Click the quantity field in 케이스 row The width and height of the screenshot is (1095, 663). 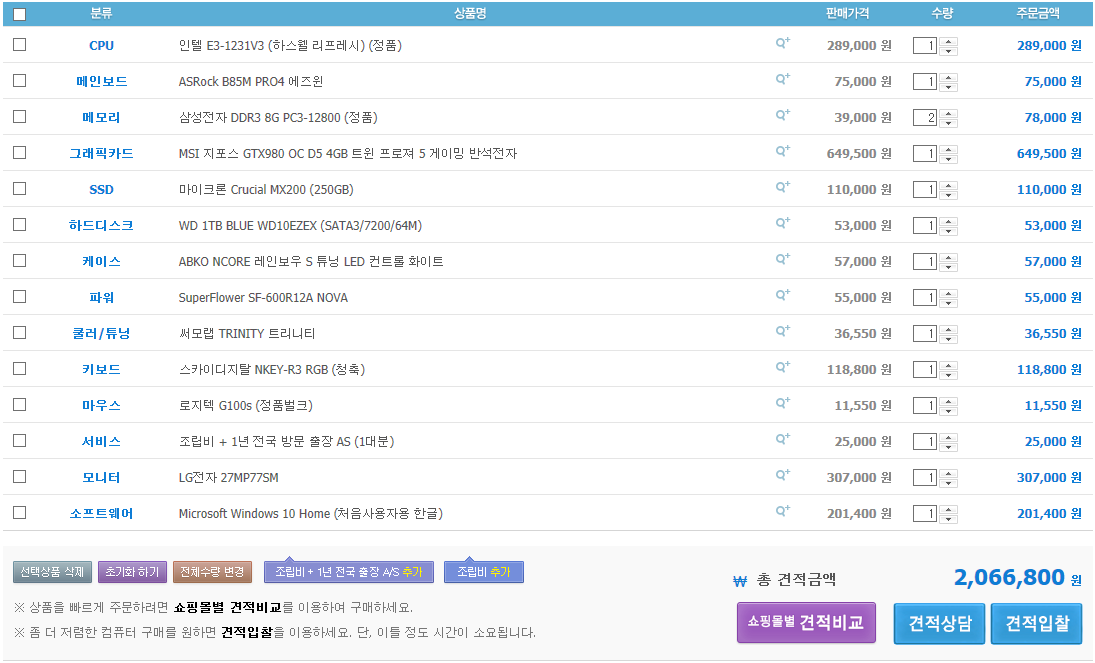coord(925,261)
